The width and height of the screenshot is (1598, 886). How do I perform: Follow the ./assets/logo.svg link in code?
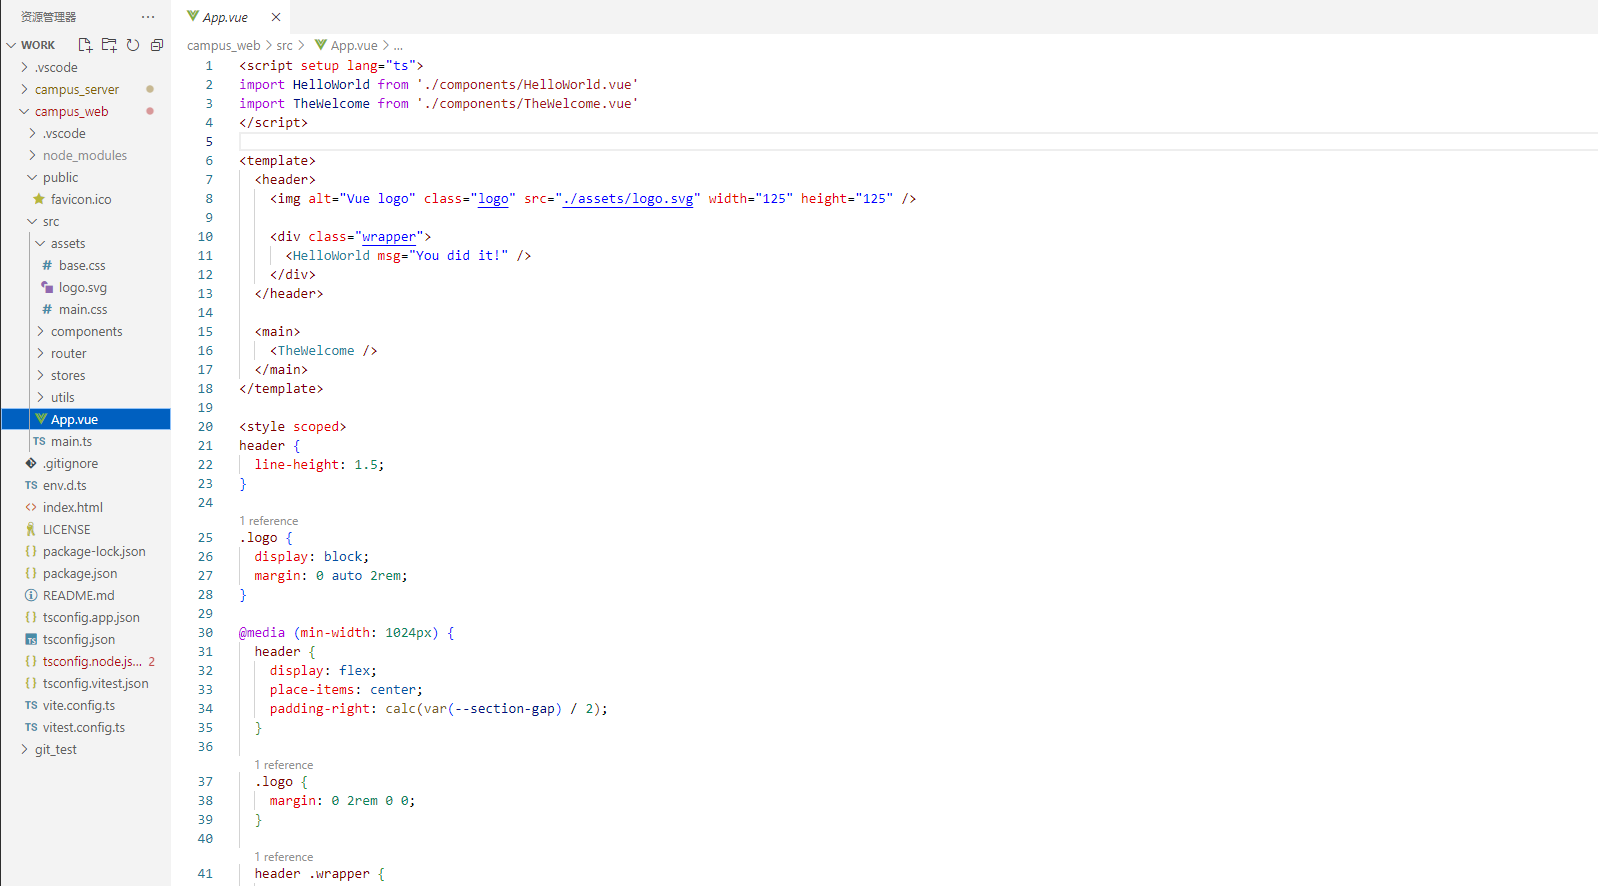coord(628,199)
